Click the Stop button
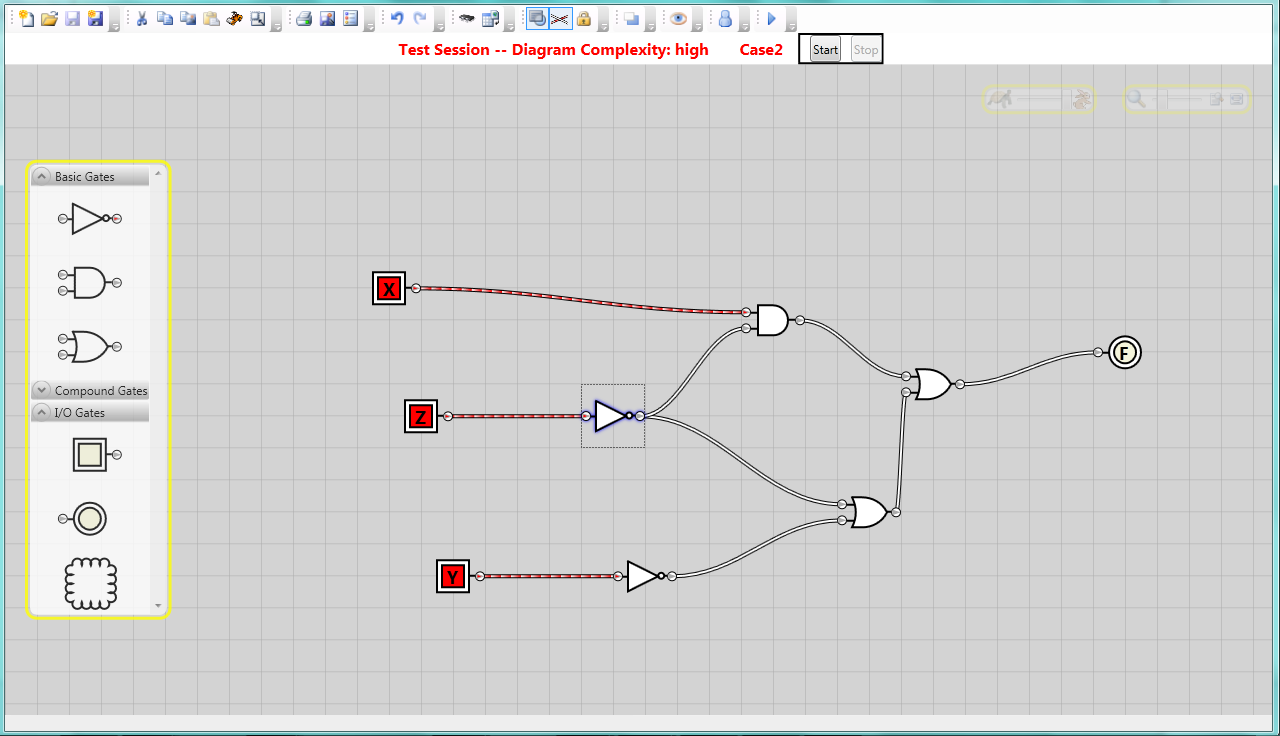This screenshot has width=1280, height=736. pos(866,50)
